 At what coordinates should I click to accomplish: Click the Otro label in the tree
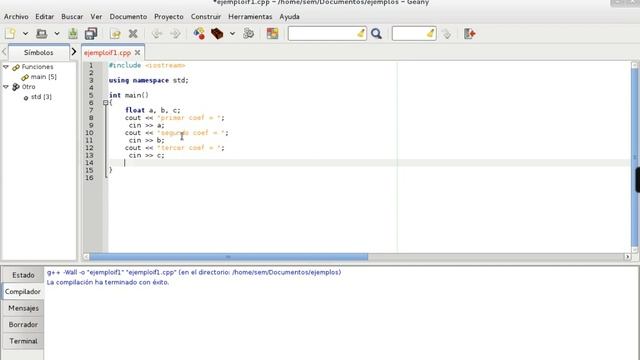(29, 87)
